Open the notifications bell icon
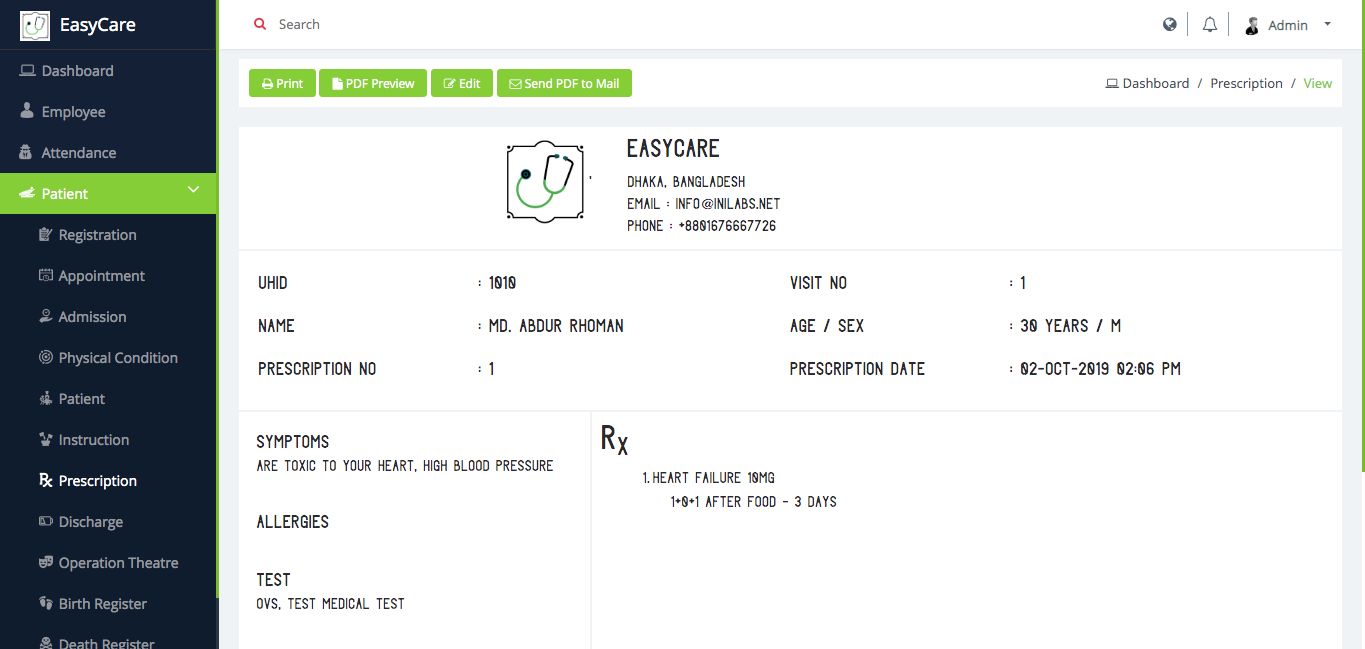 [x=1210, y=25]
